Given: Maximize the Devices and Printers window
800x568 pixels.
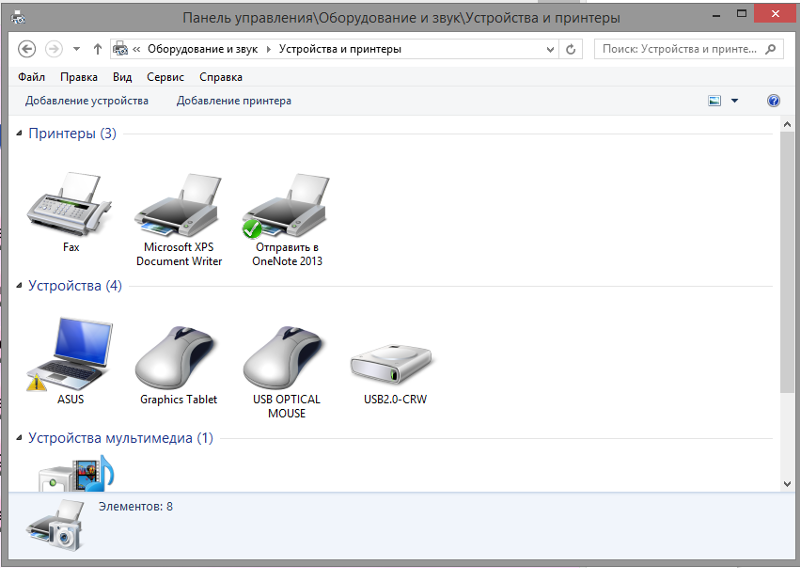Looking at the screenshot, I should click(741, 14).
